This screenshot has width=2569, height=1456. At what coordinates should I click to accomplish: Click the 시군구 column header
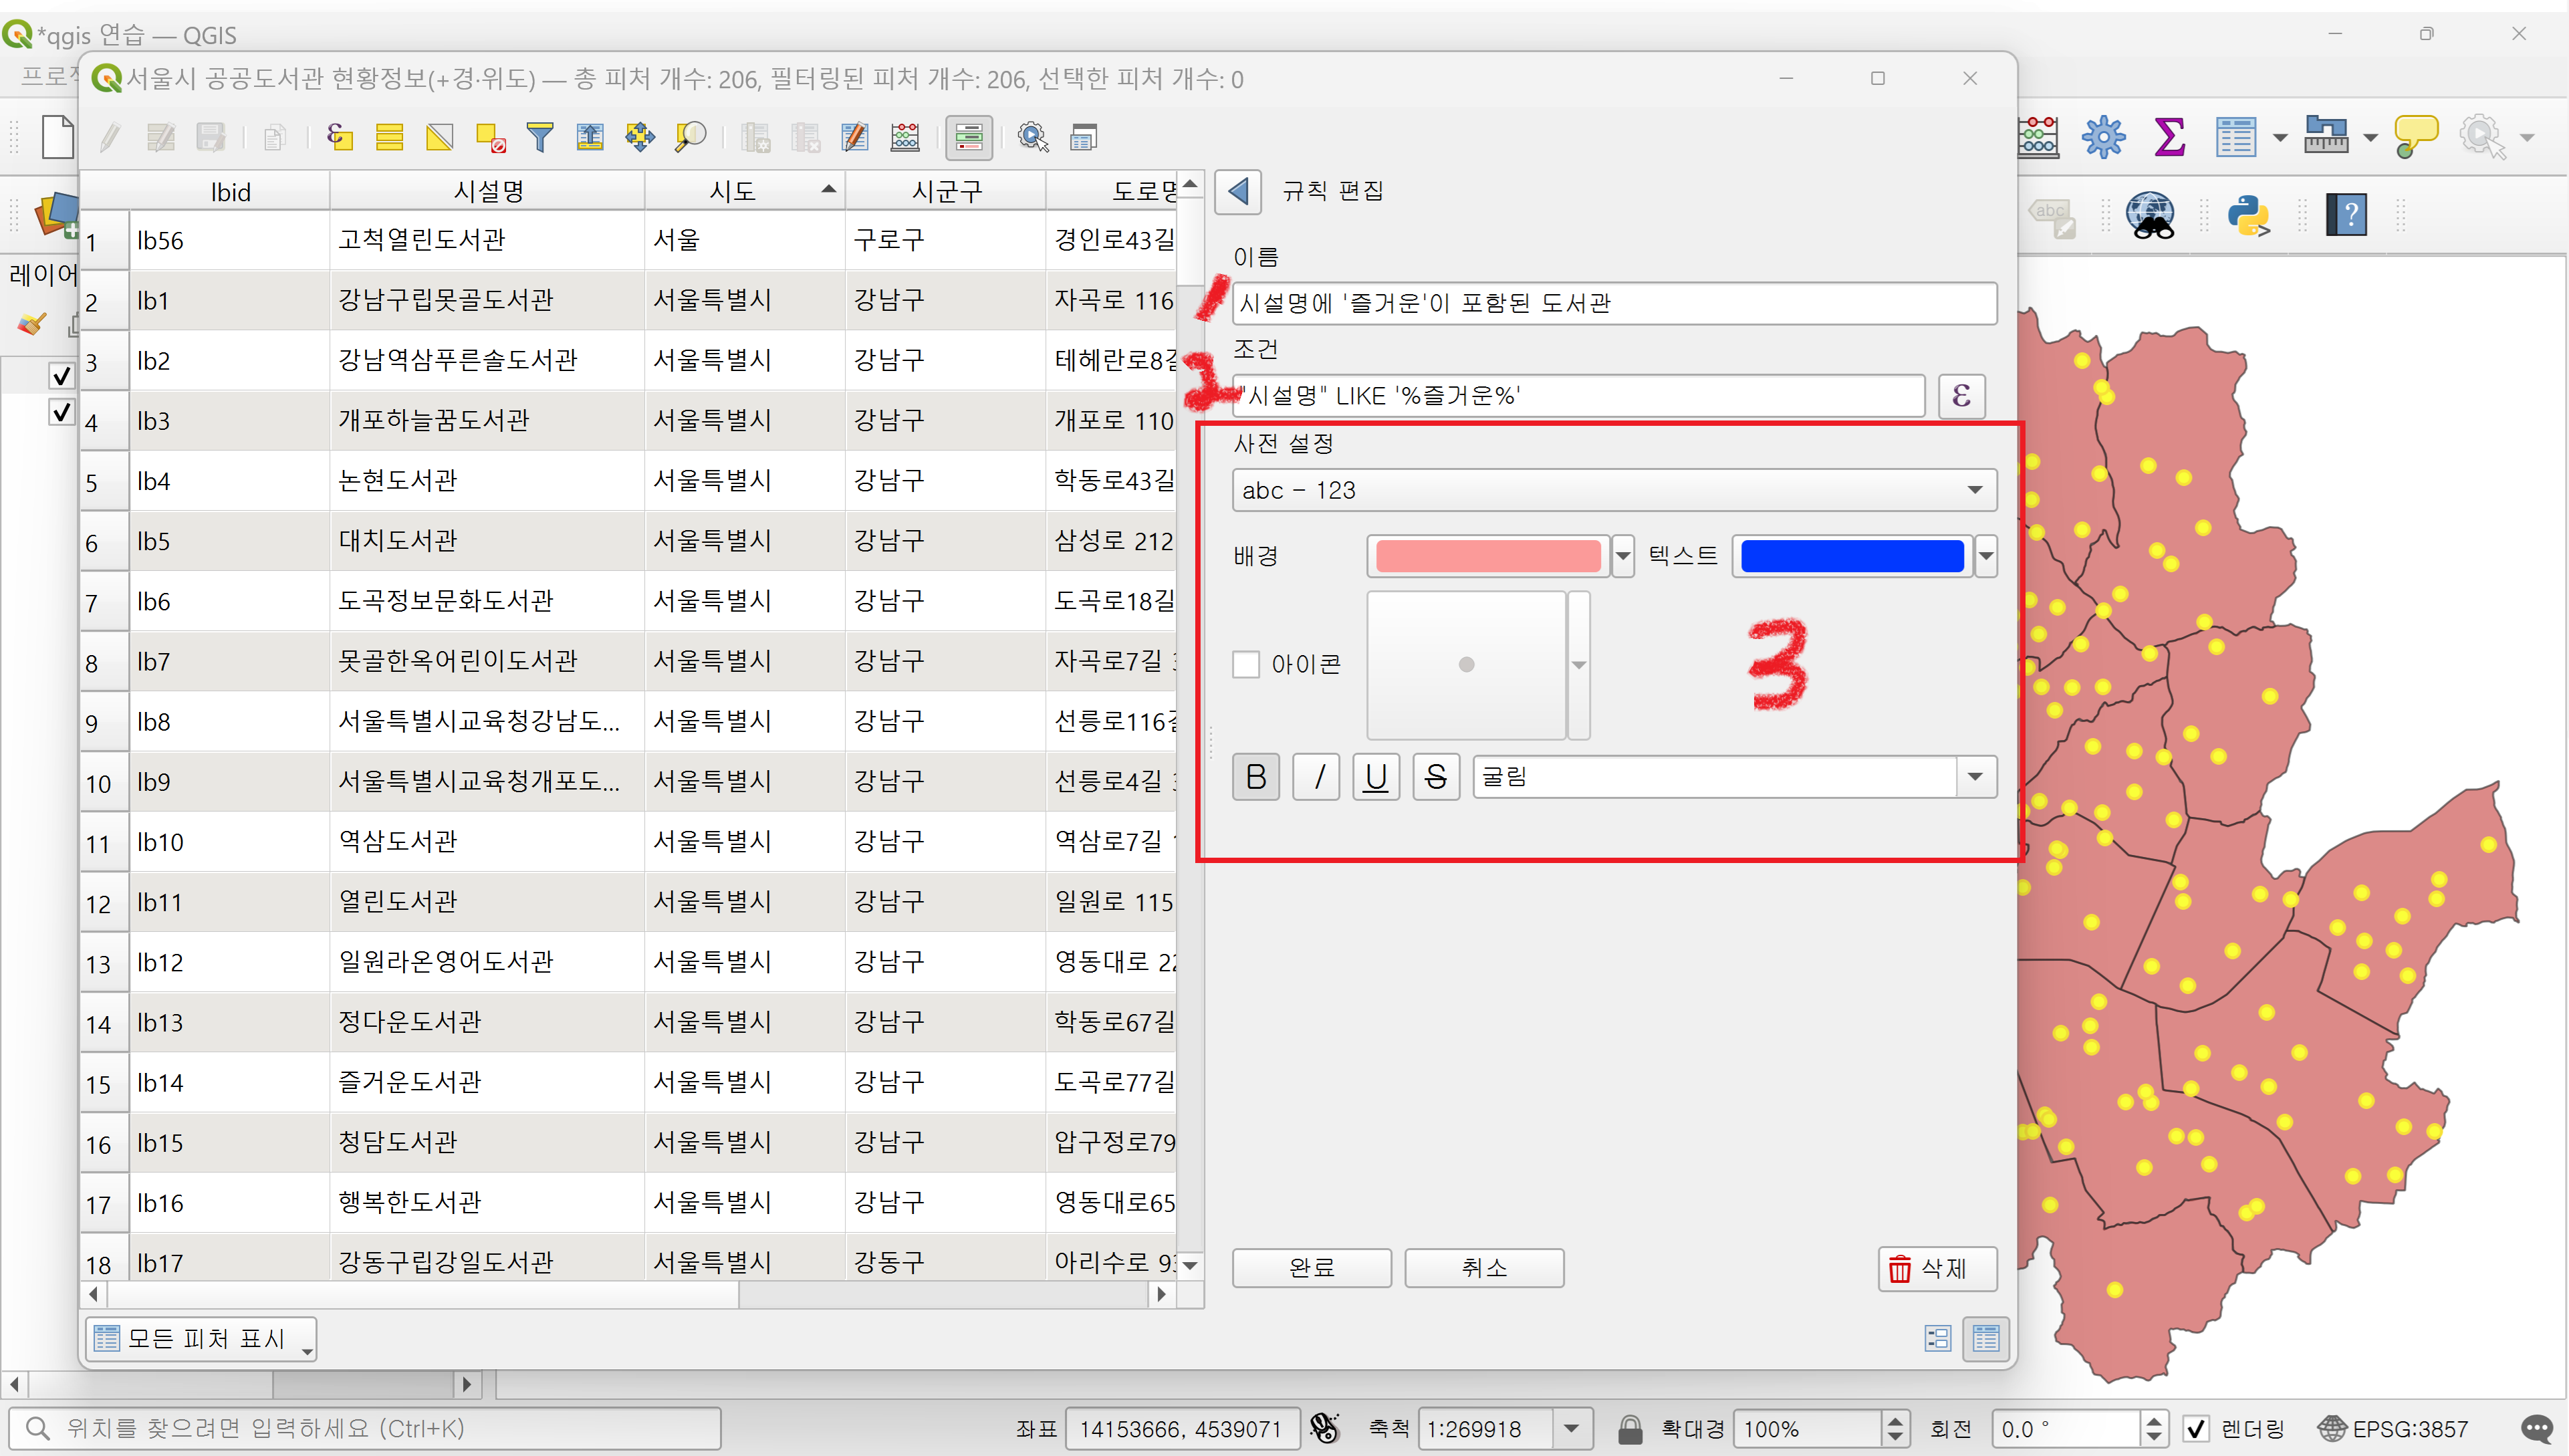945,191
